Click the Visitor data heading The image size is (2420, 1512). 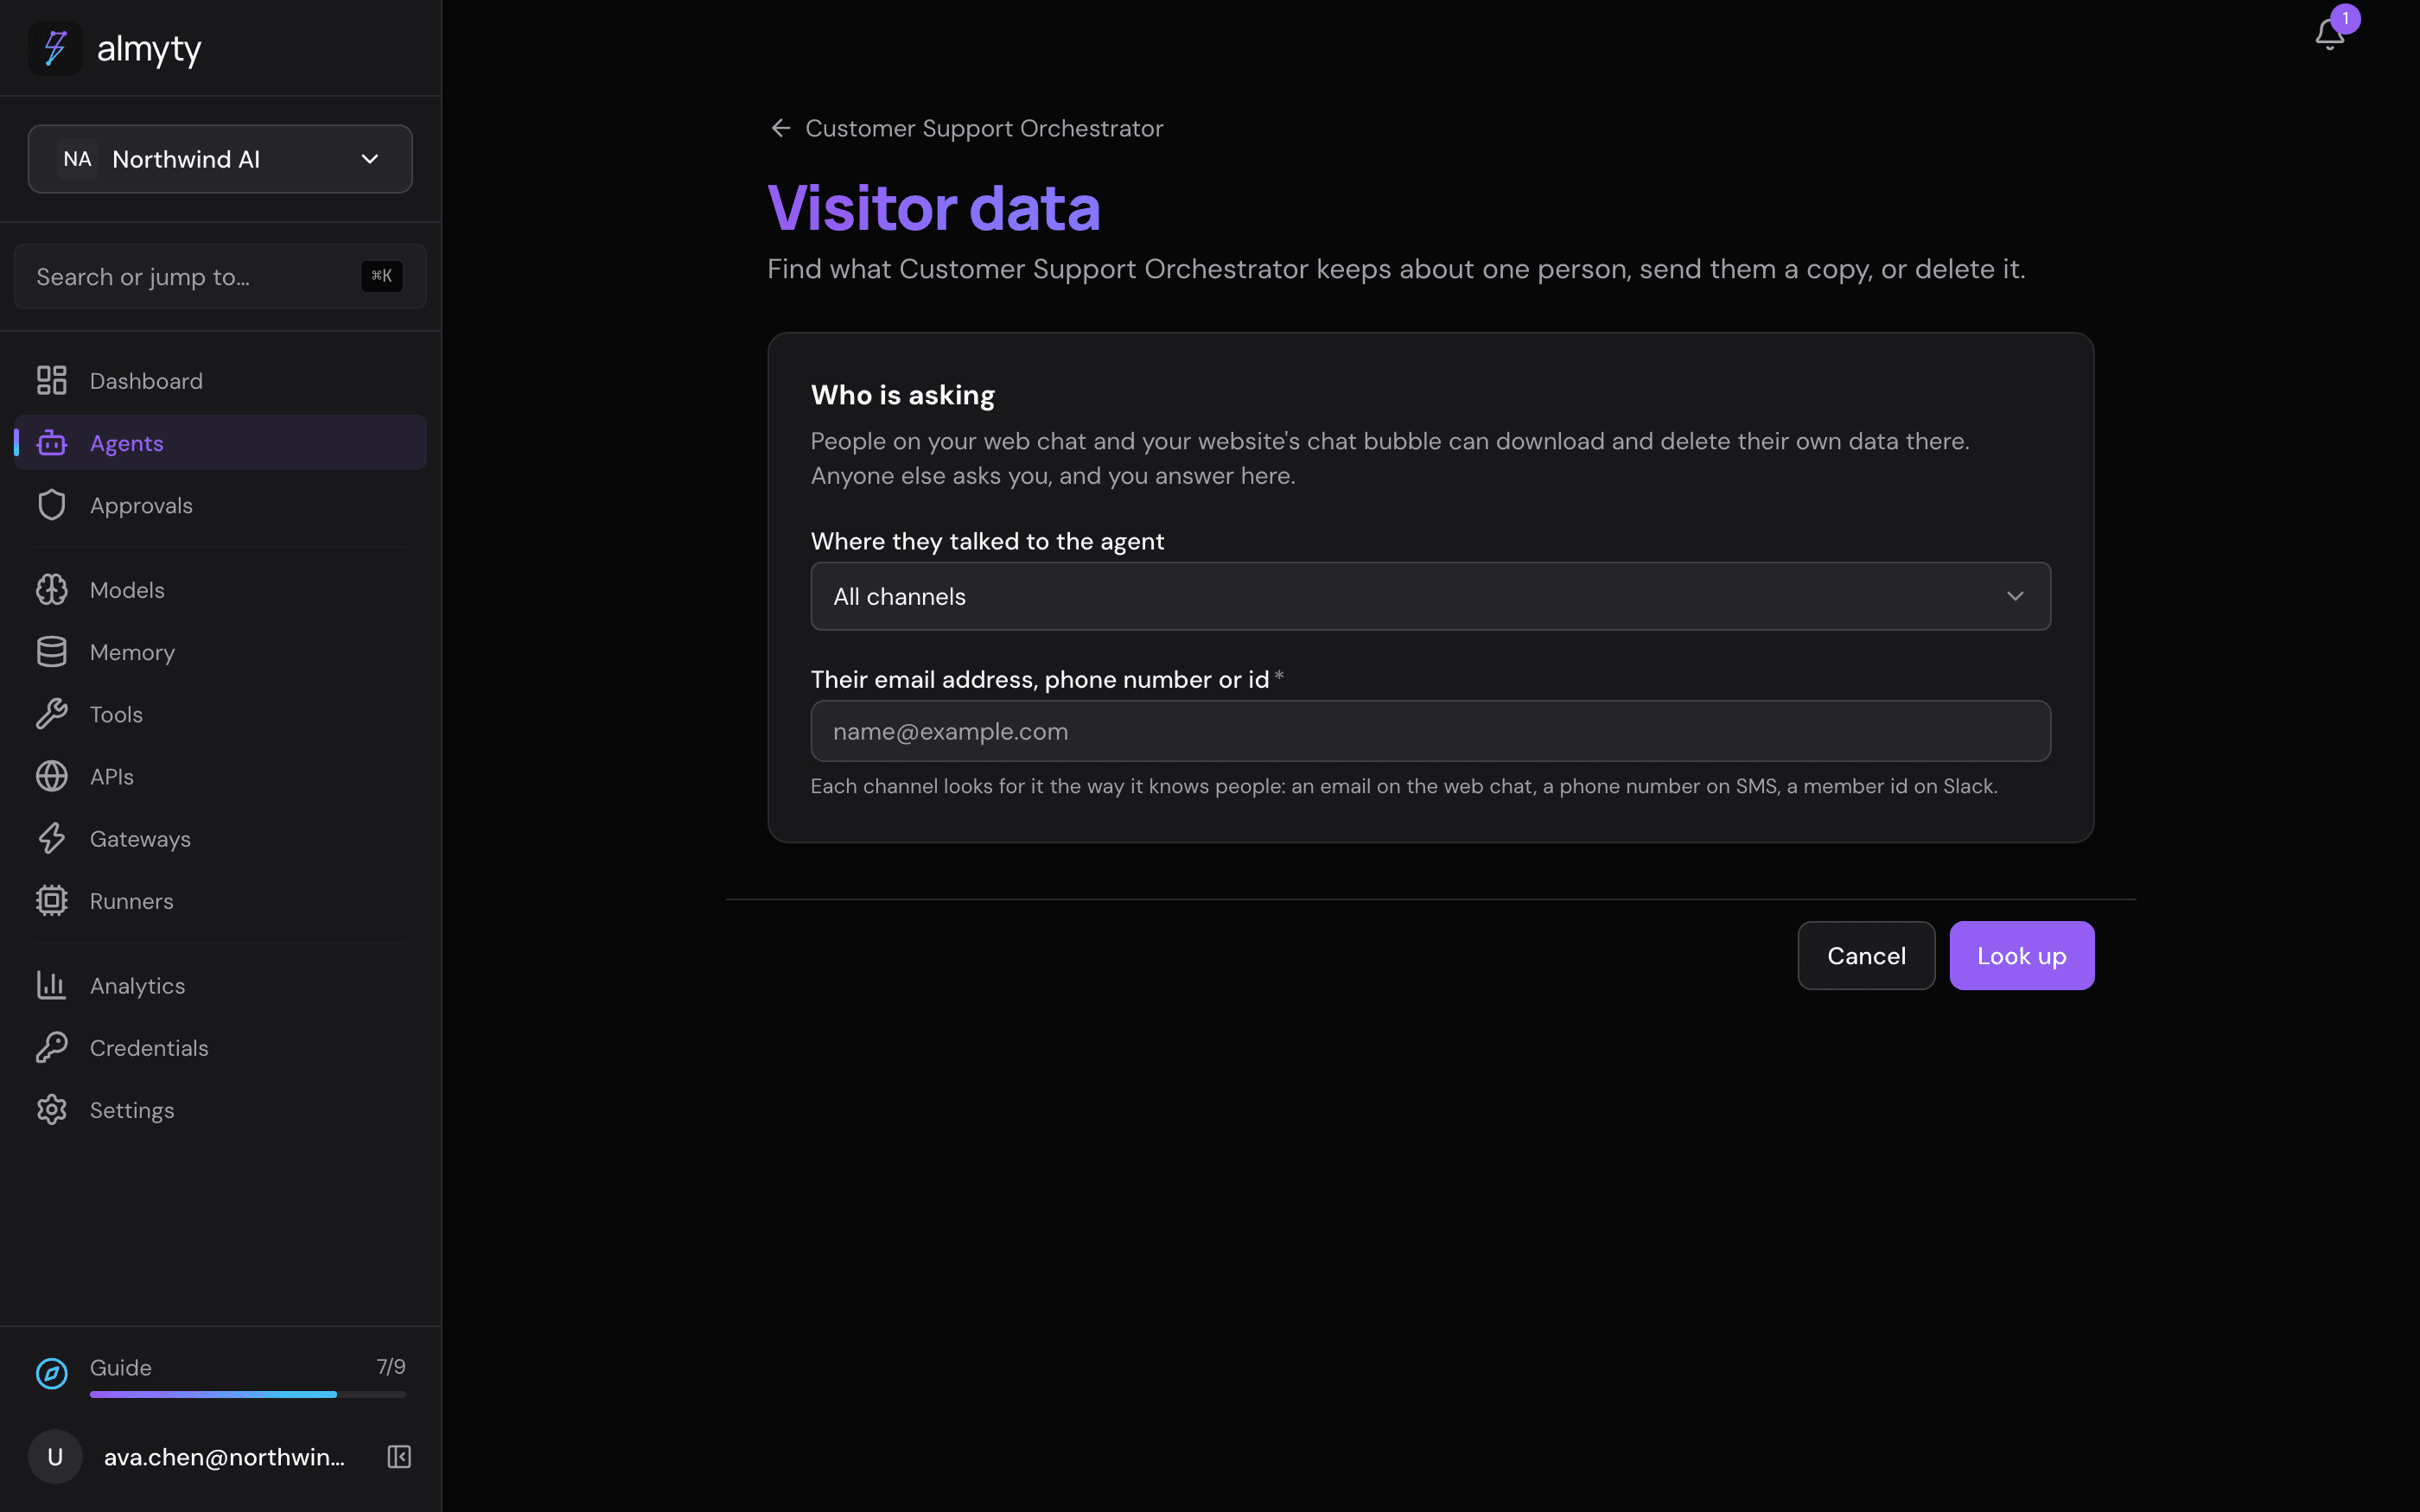(x=934, y=208)
